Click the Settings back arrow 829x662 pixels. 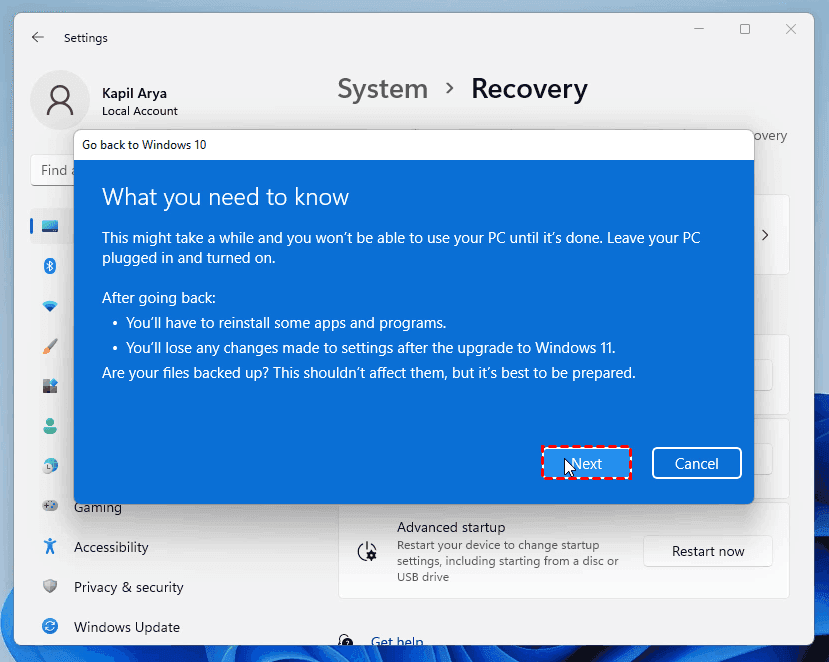[x=38, y=38]
